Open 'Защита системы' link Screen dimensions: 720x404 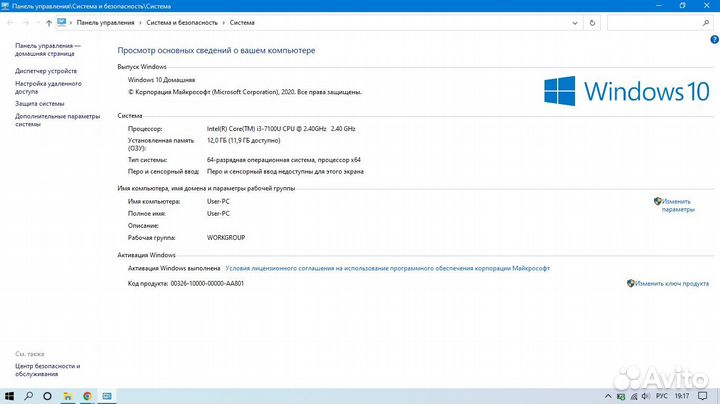(x=39, y=104)
